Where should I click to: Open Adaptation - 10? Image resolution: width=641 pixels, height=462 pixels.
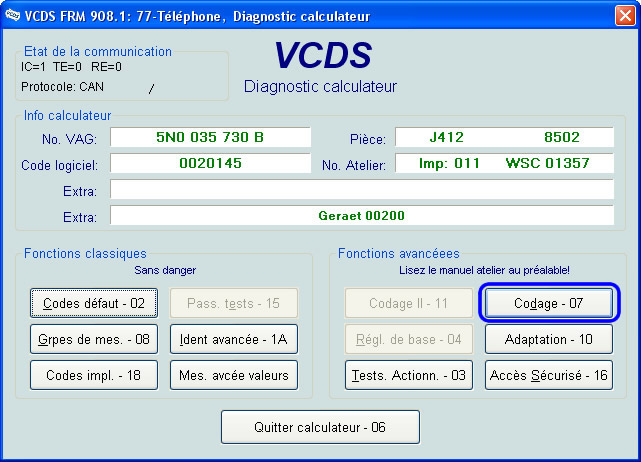549,339
